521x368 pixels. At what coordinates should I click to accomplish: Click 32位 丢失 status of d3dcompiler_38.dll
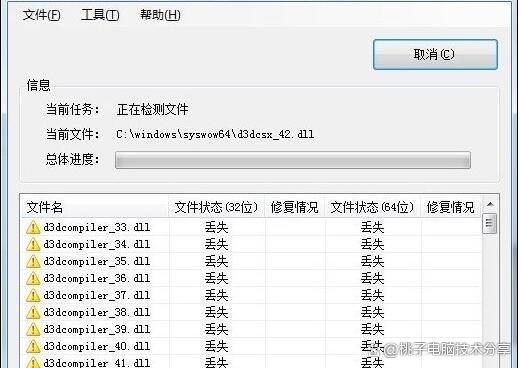(x=216, y=312)
